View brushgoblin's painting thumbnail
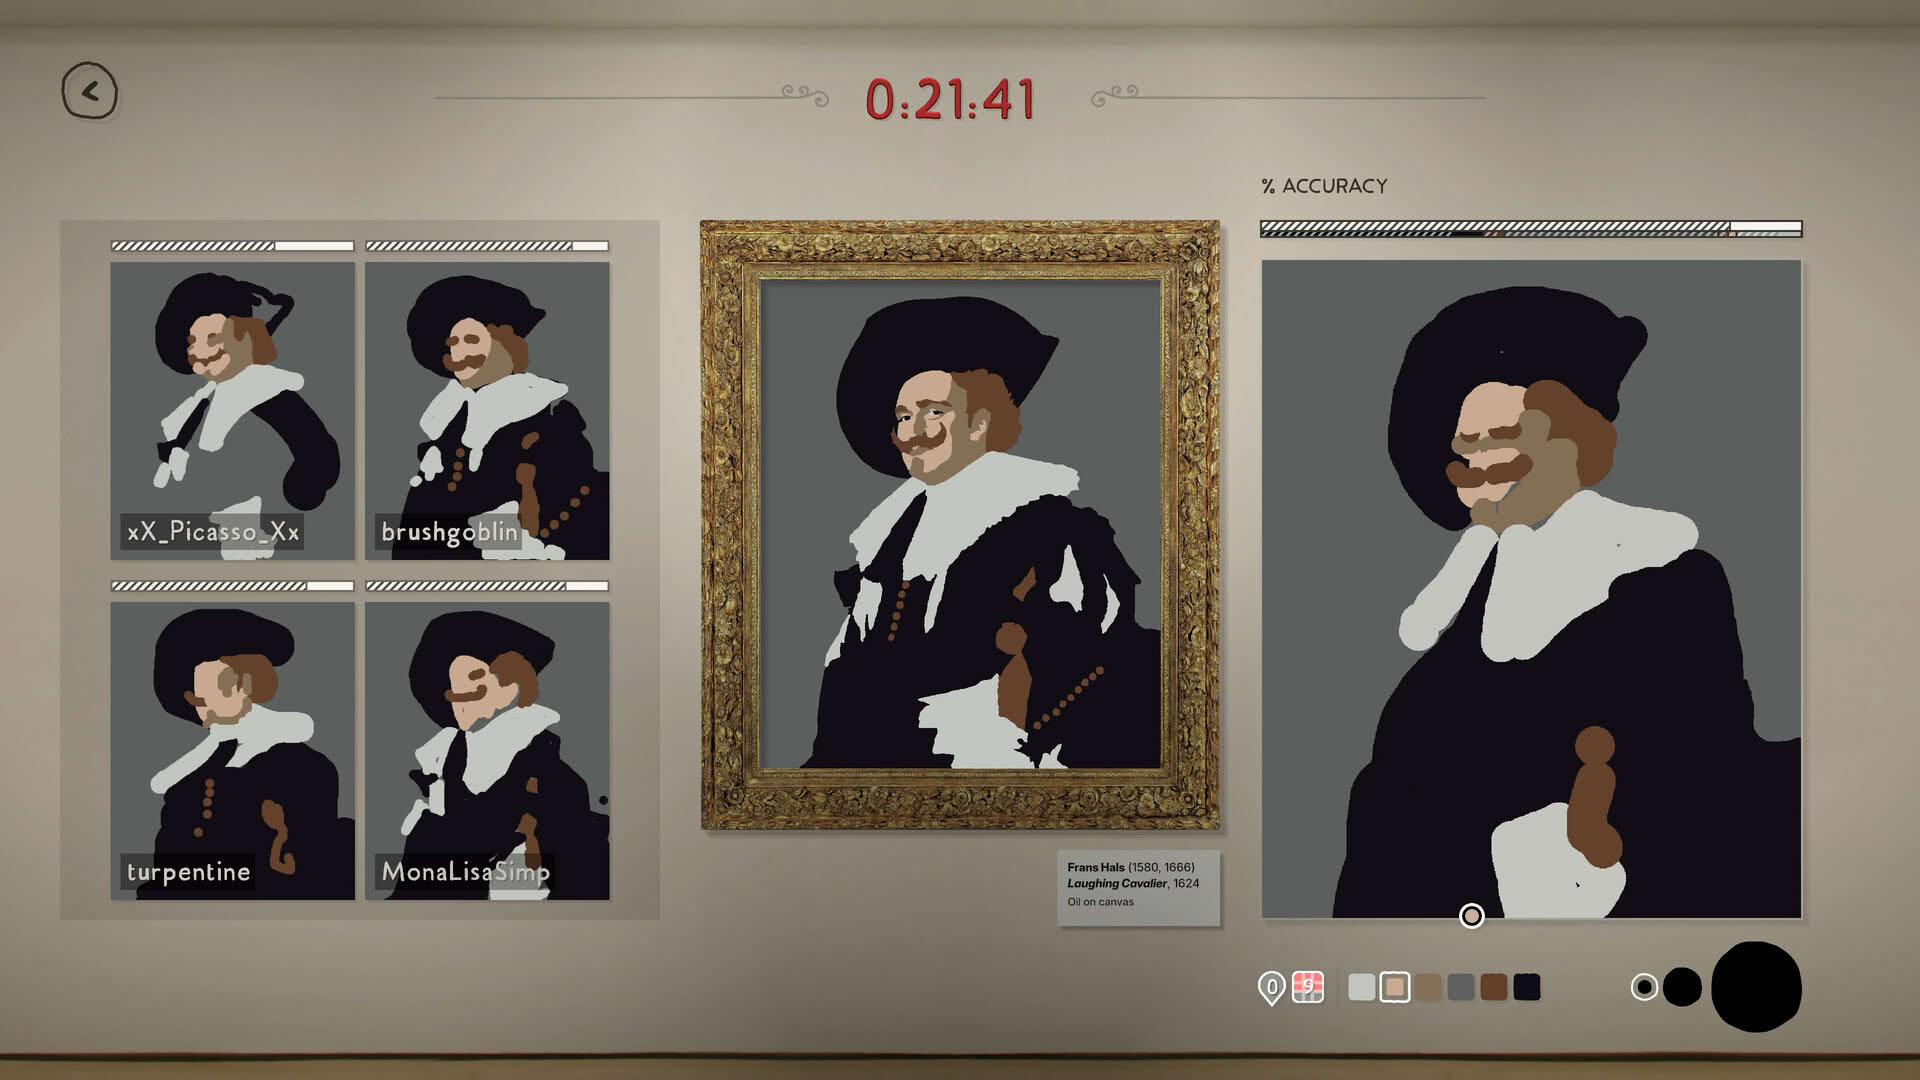The image size is (1920, 1080). 487,411
